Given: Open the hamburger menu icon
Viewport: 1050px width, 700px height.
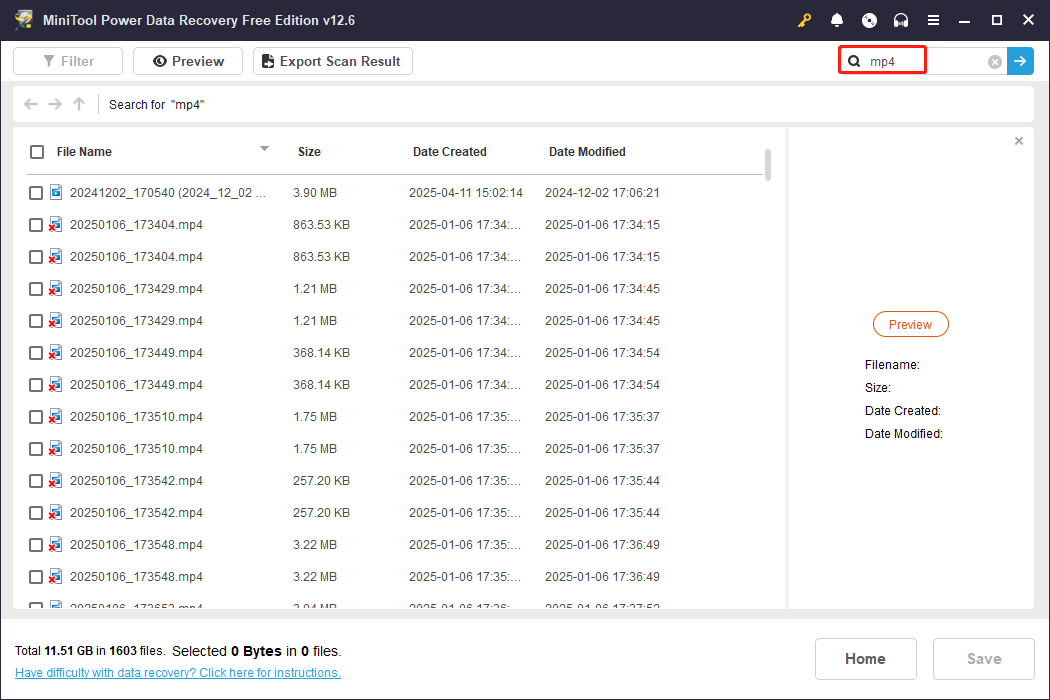Looking at the screenshot, I should pyautogui.click(x=933, y=19).
